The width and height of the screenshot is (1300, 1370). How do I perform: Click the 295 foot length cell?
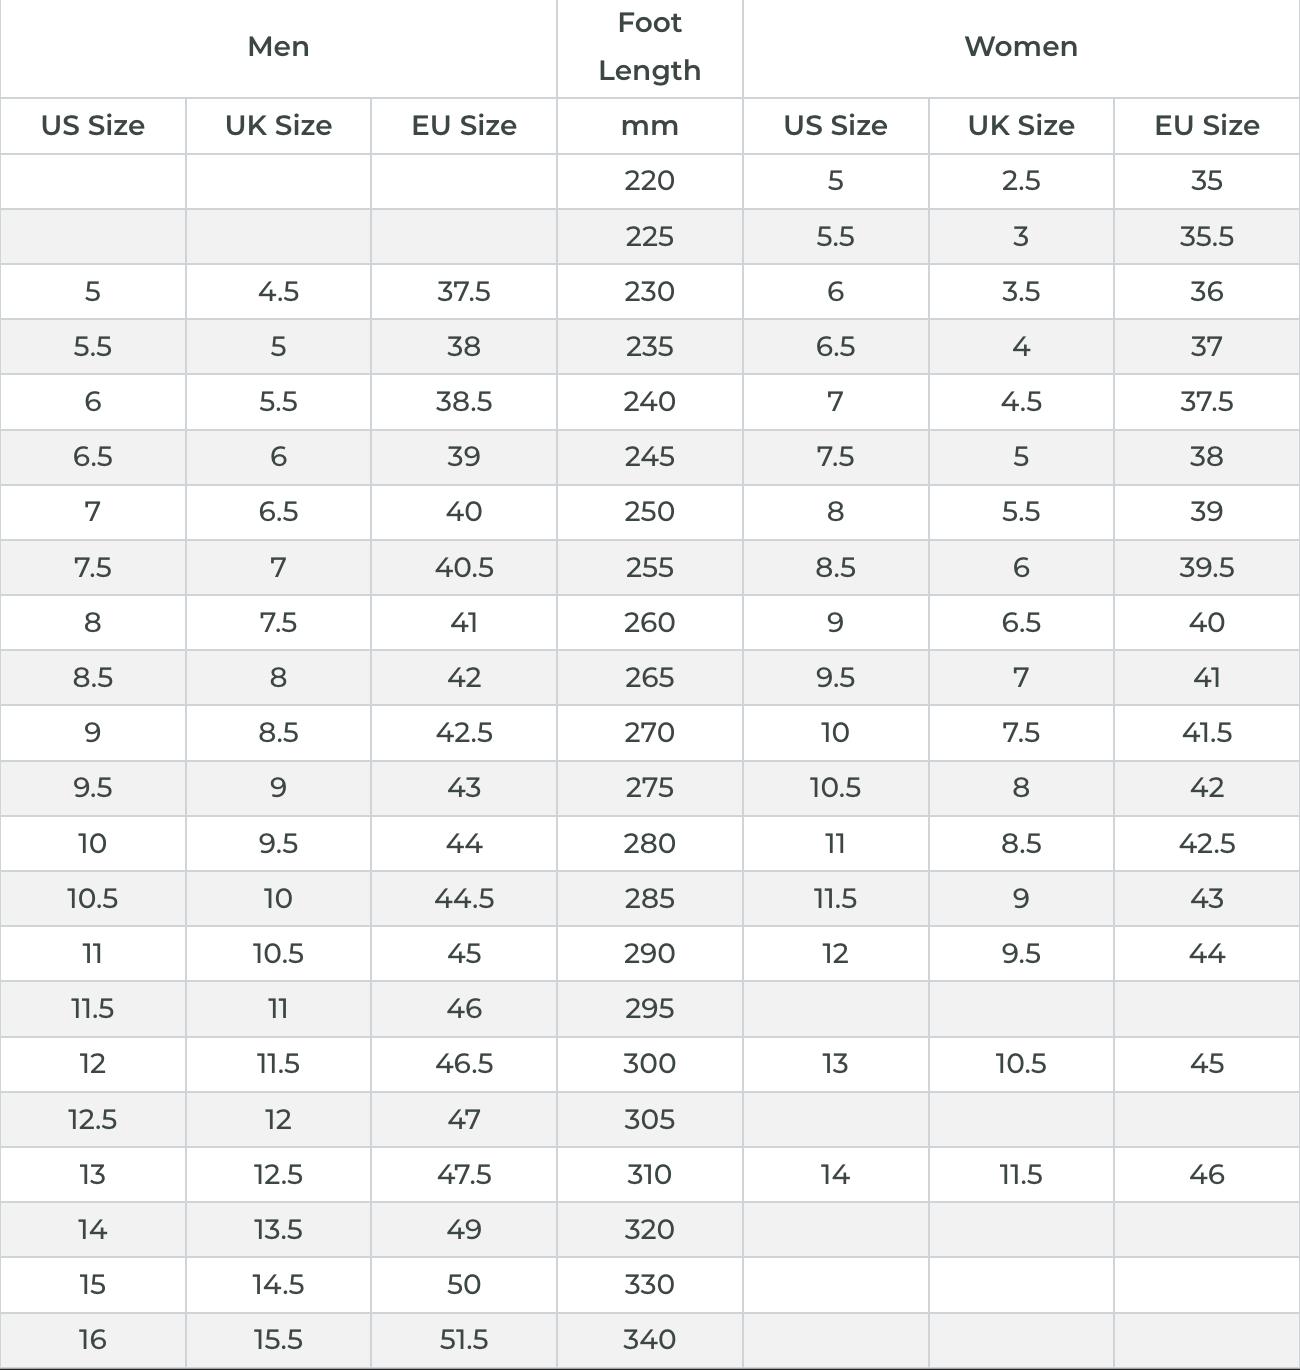point(649,1009)
